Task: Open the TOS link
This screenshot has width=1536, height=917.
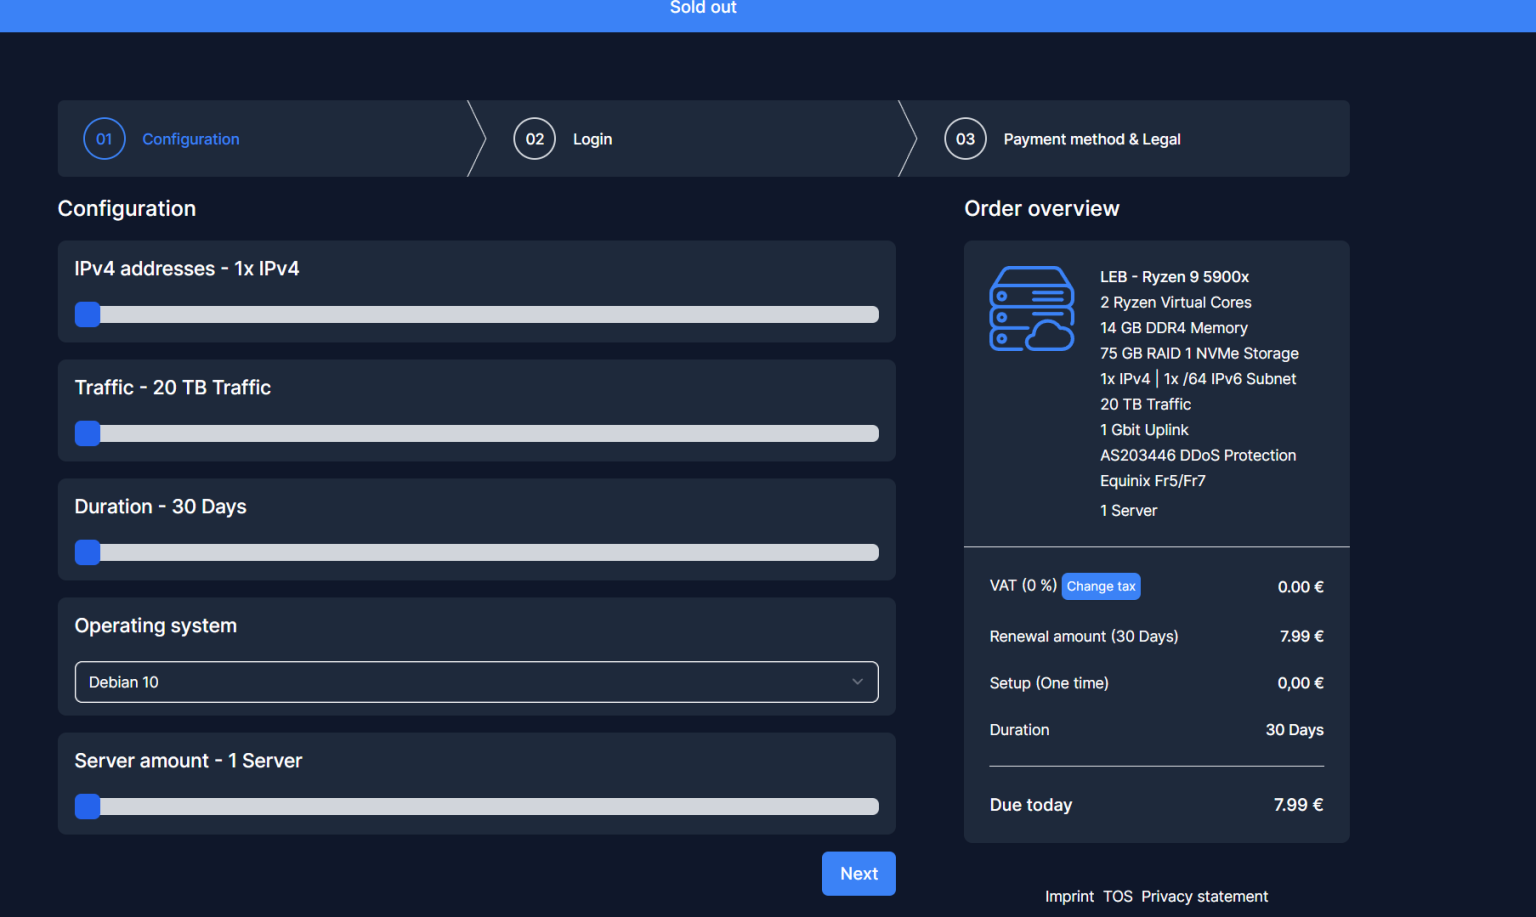Action: [1118, 896]
